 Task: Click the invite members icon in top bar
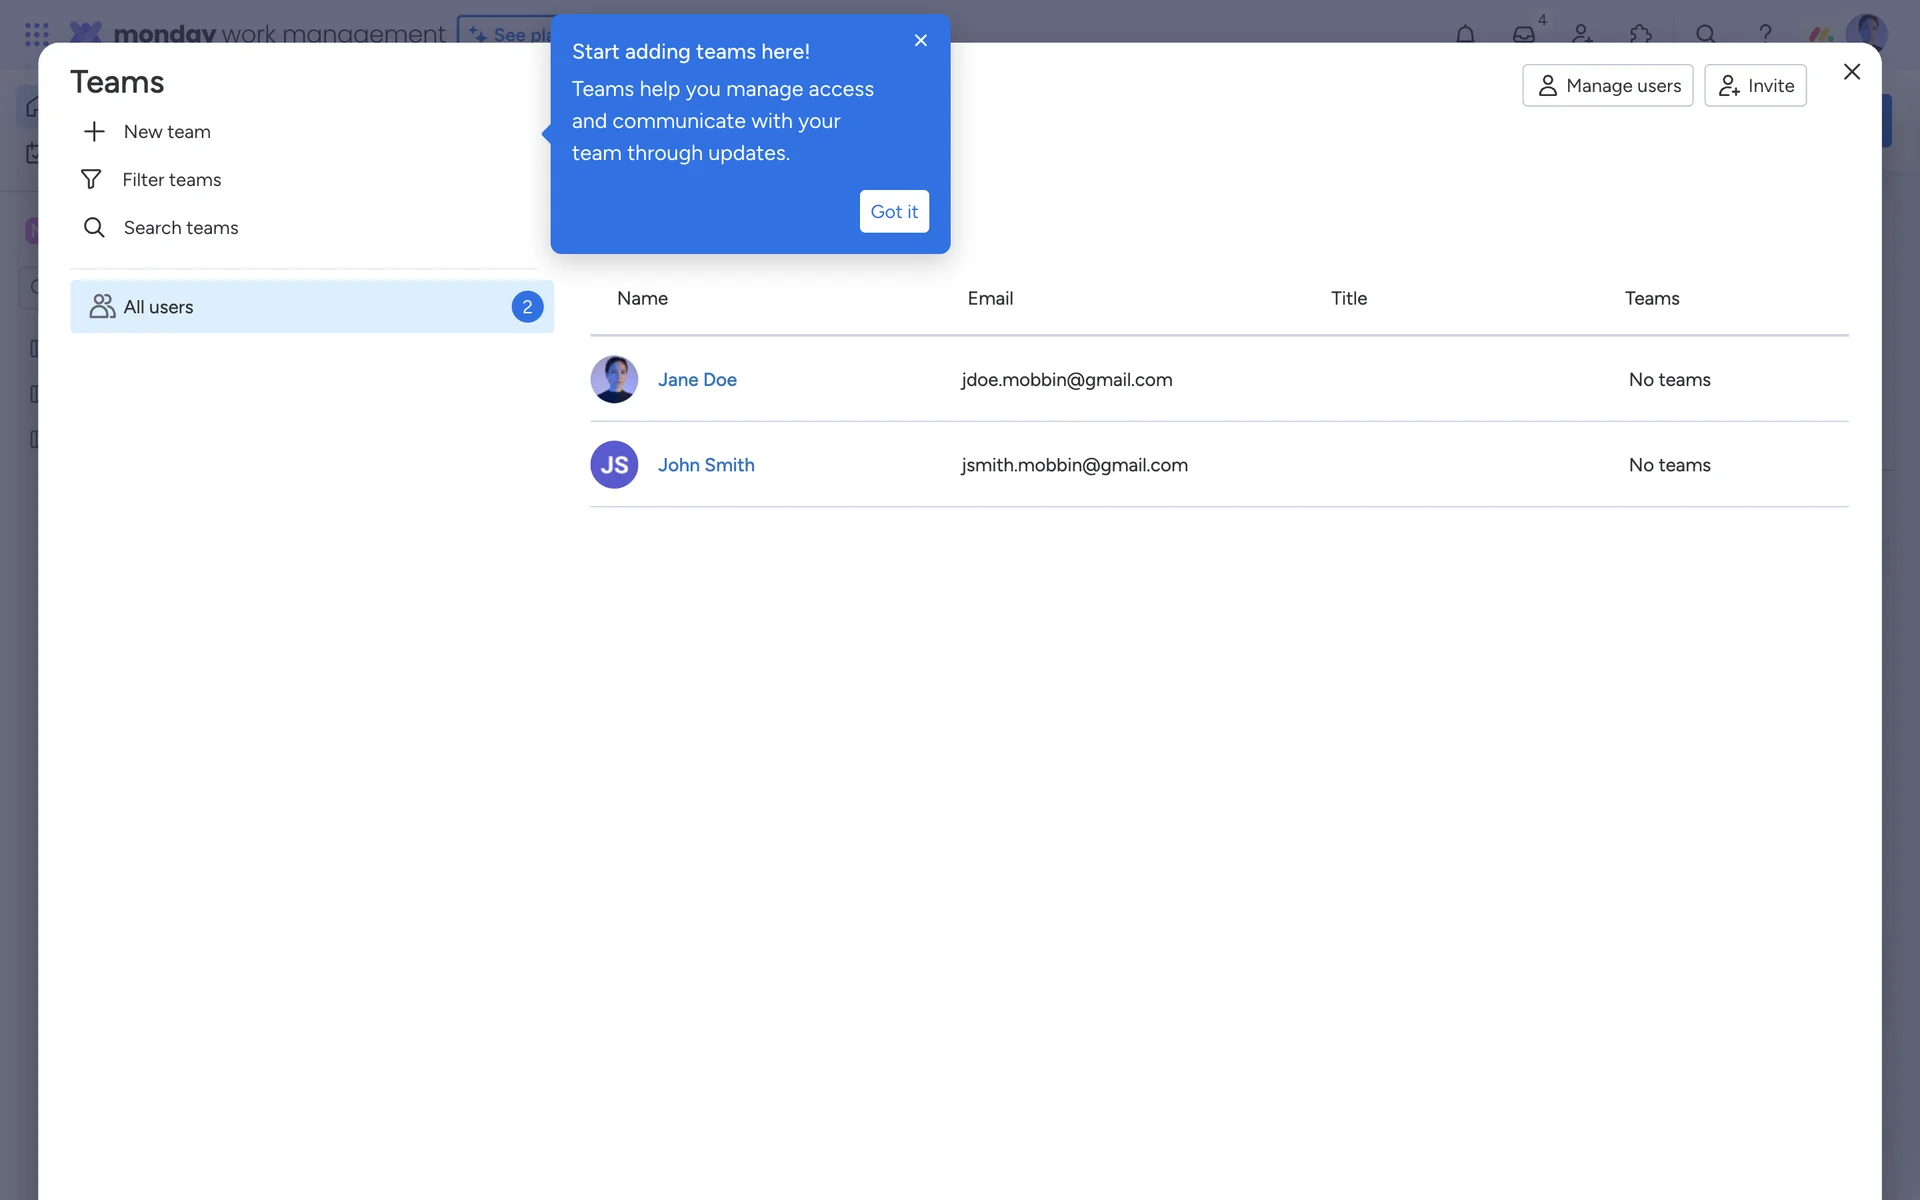pyautogui.click(x=1582, y=34)
